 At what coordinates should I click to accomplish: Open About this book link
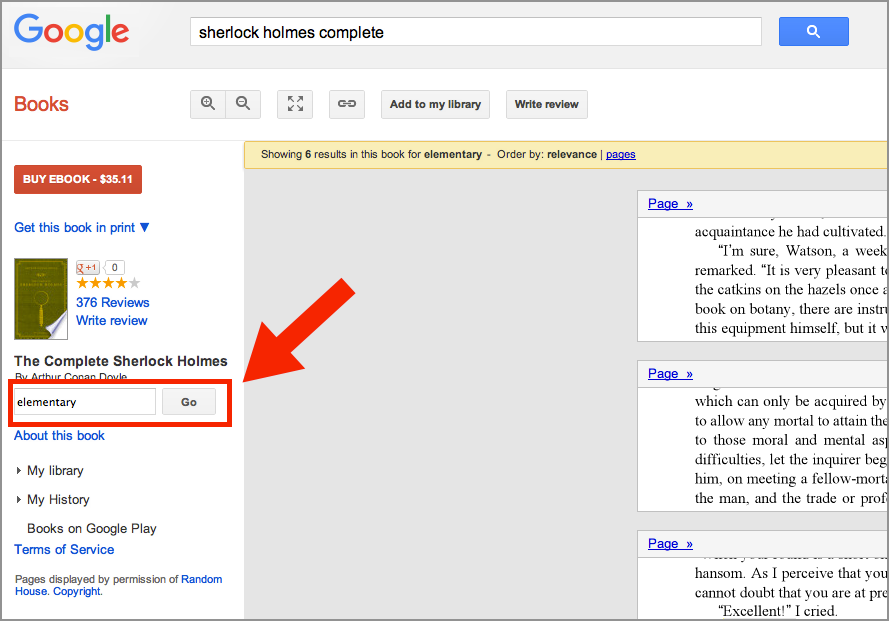click(x=59, y=435)
